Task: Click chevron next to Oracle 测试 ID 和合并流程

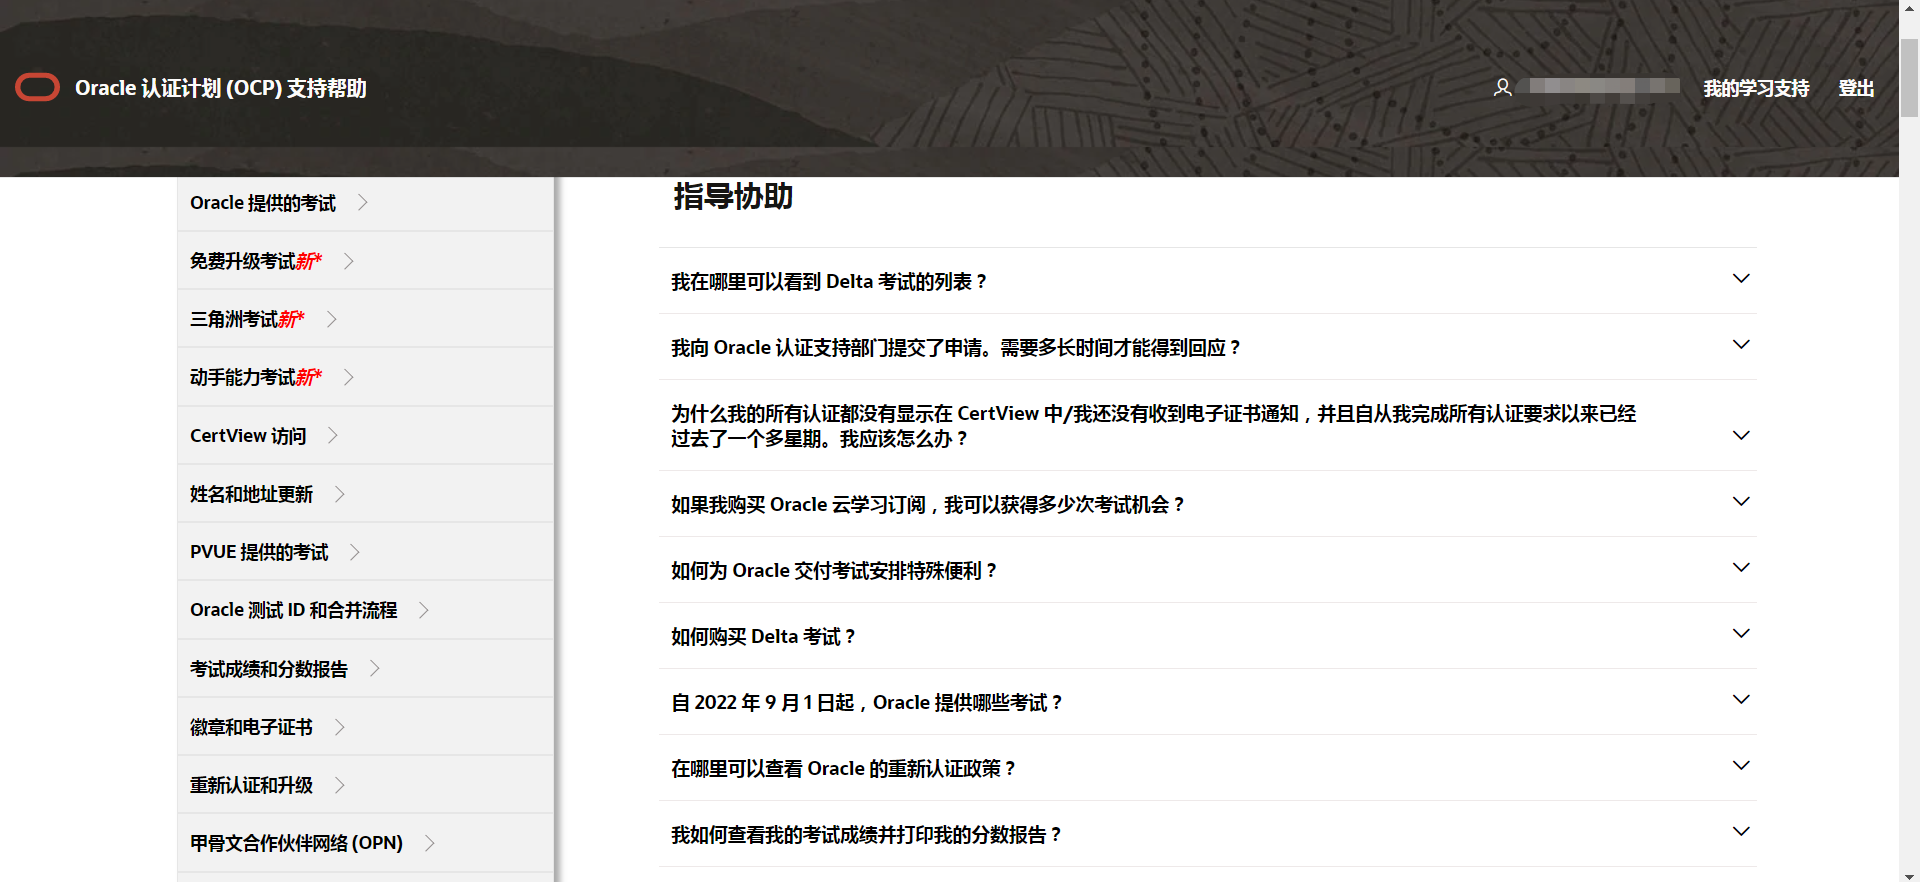Action: coord(424,610)
